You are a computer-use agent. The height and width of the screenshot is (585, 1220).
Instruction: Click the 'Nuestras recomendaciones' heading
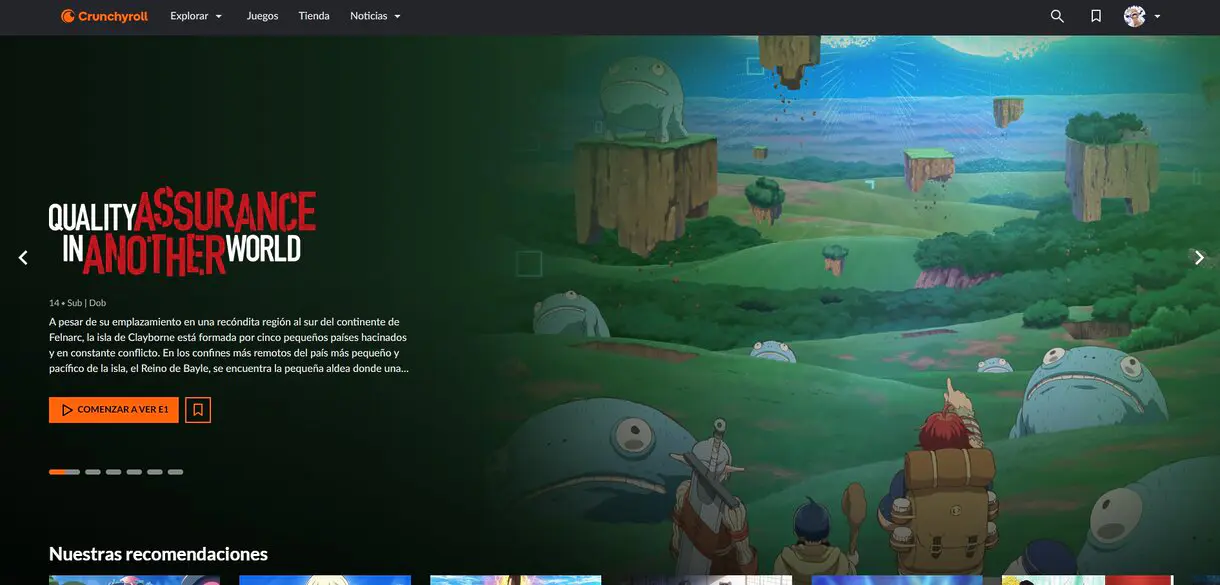158,554
